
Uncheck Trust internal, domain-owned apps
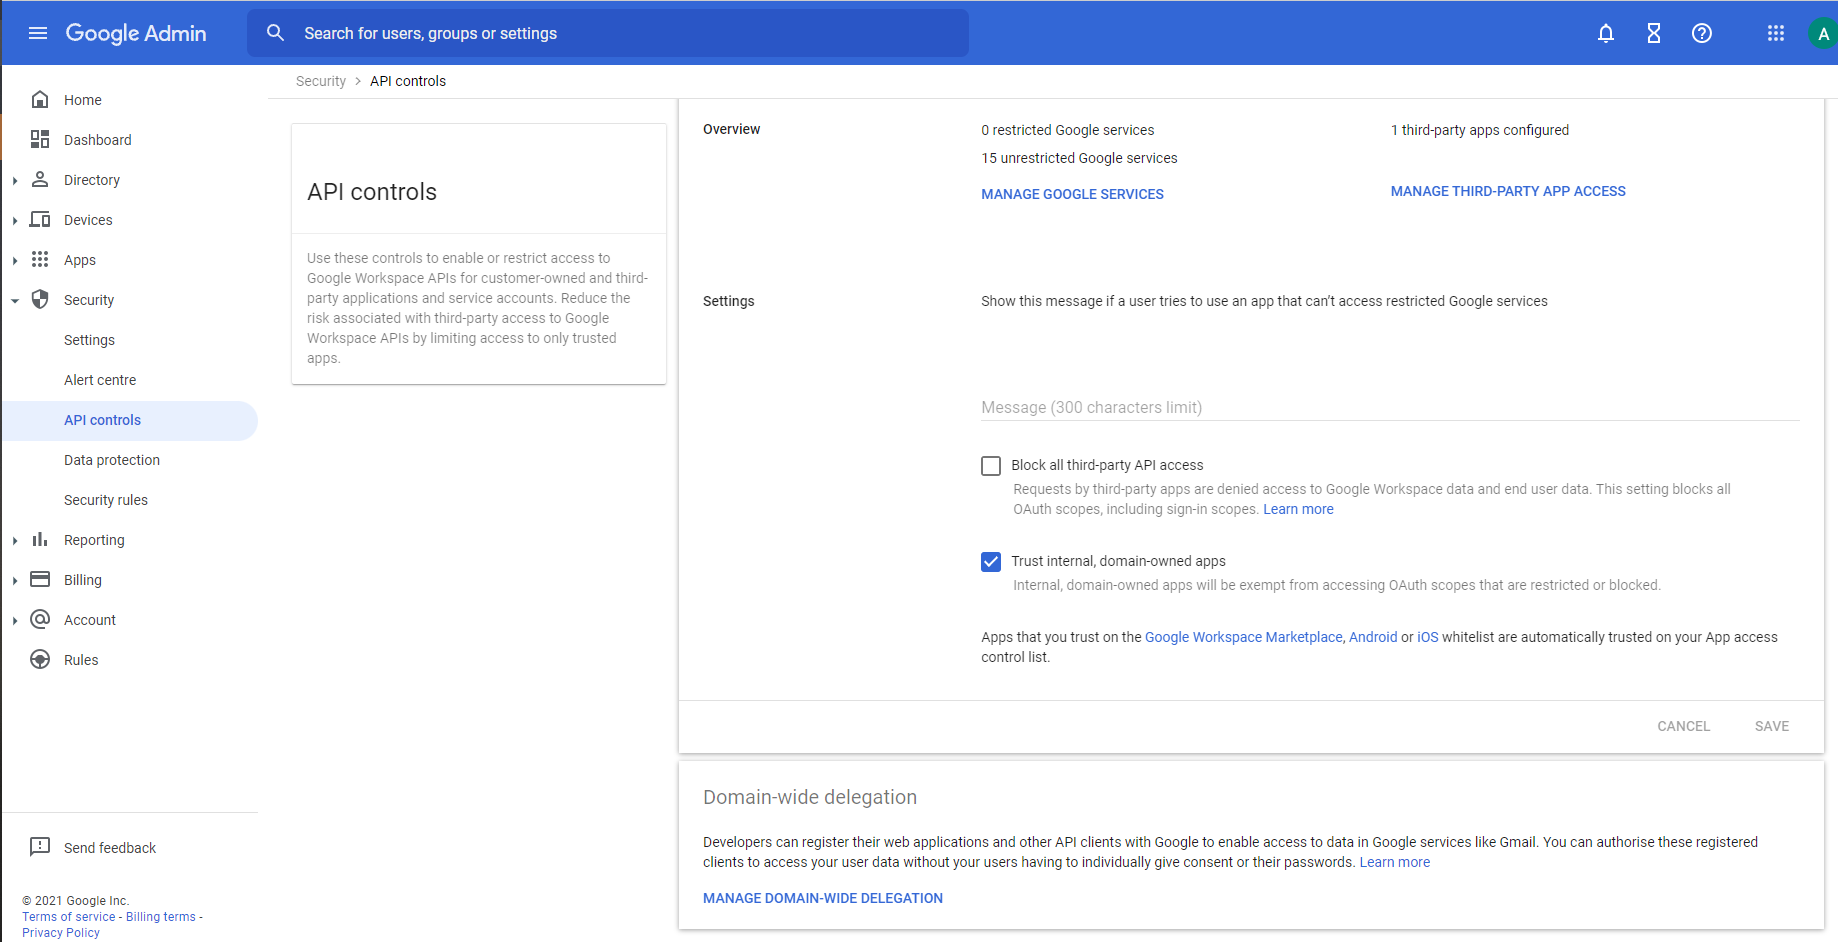(991, 561)
